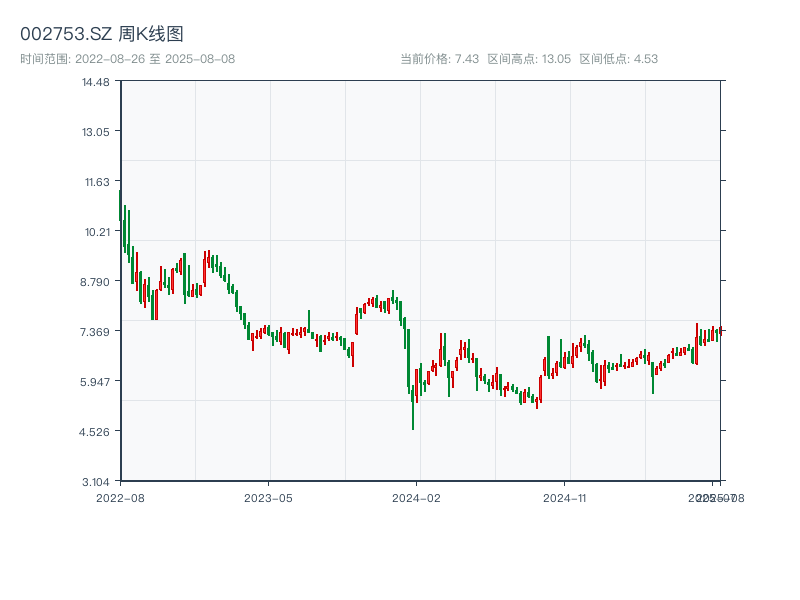Click the 区间低点 4.53 label
This screenshot has width=800, height=600.
[618, 59]
